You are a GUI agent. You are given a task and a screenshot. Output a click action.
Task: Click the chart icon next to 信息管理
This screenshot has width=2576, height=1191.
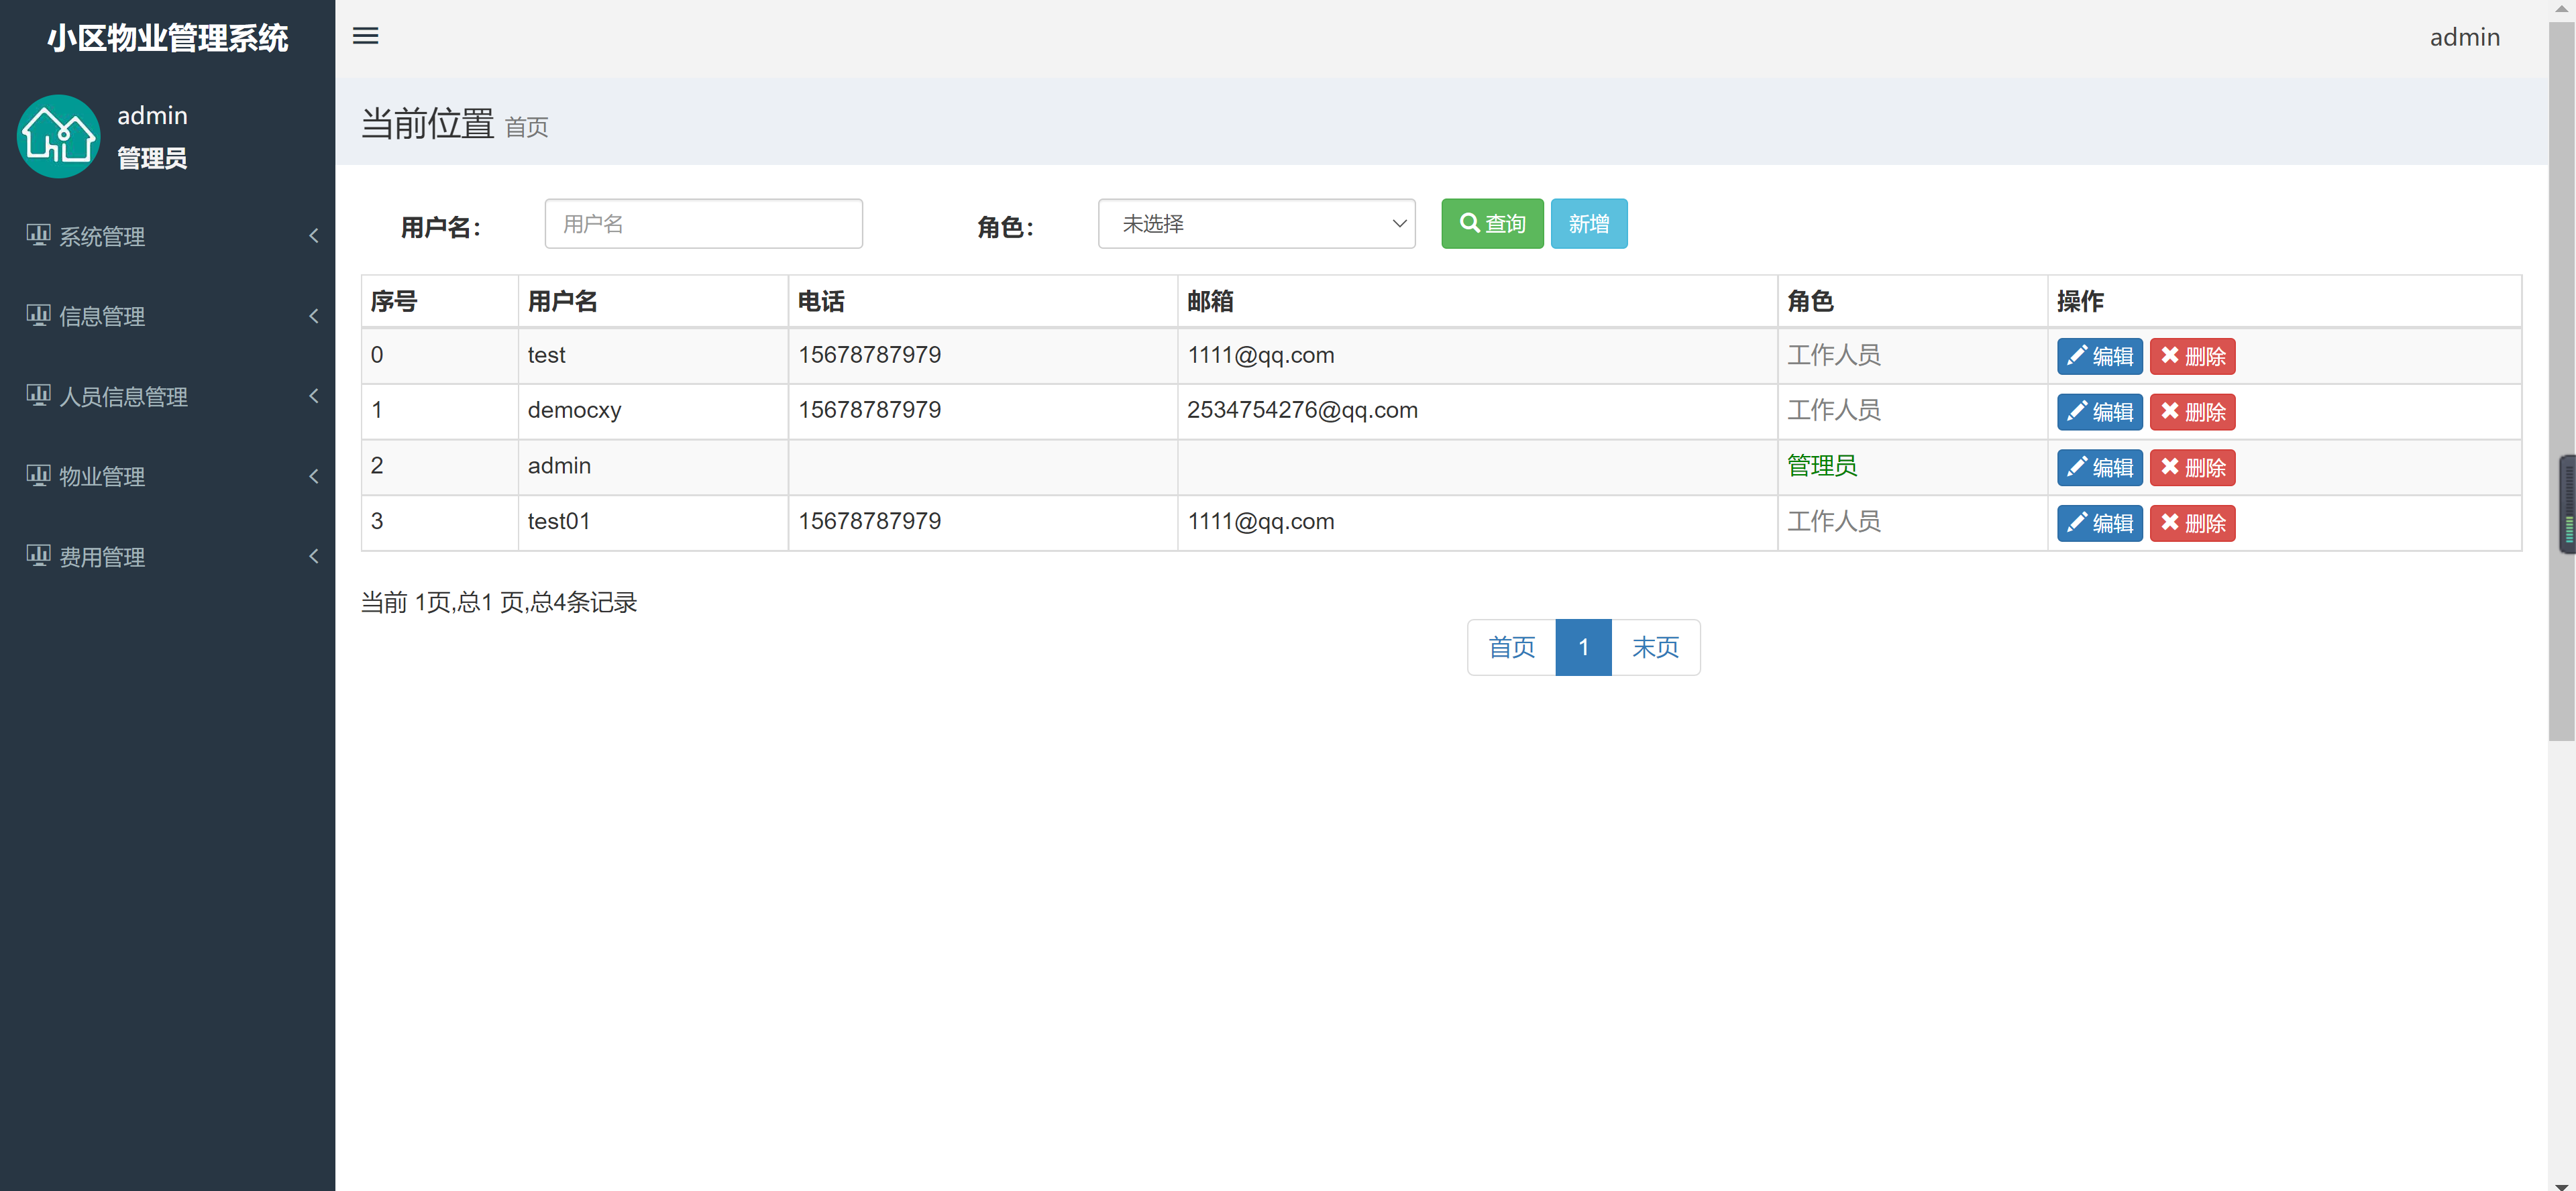pyautogui.click(x=38, y=316)
